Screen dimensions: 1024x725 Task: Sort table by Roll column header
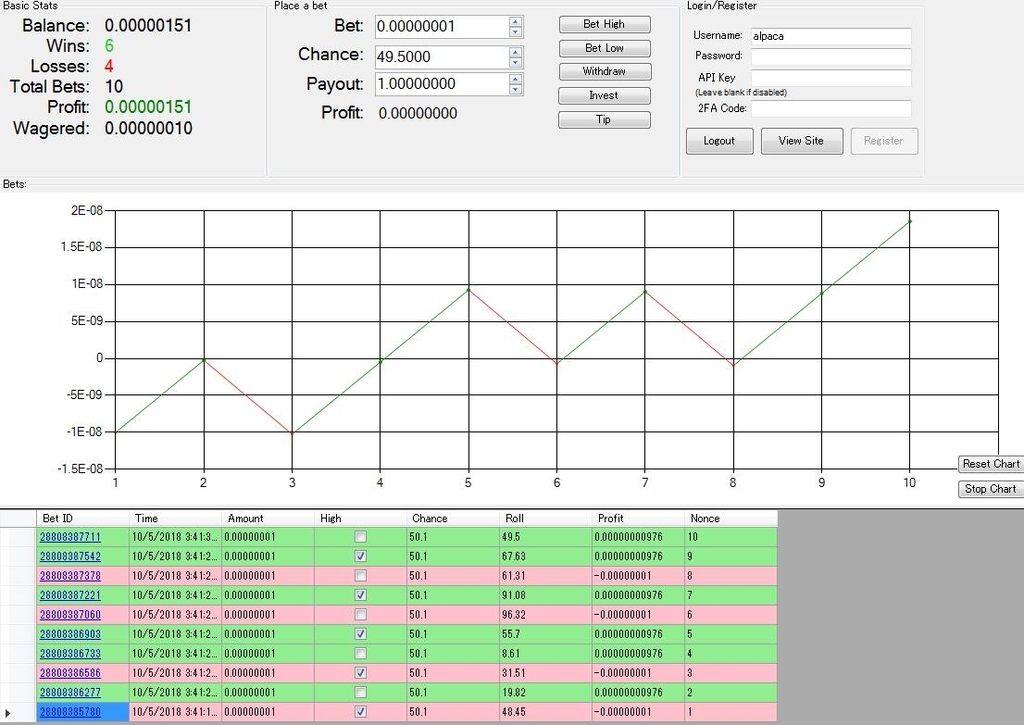546,519
